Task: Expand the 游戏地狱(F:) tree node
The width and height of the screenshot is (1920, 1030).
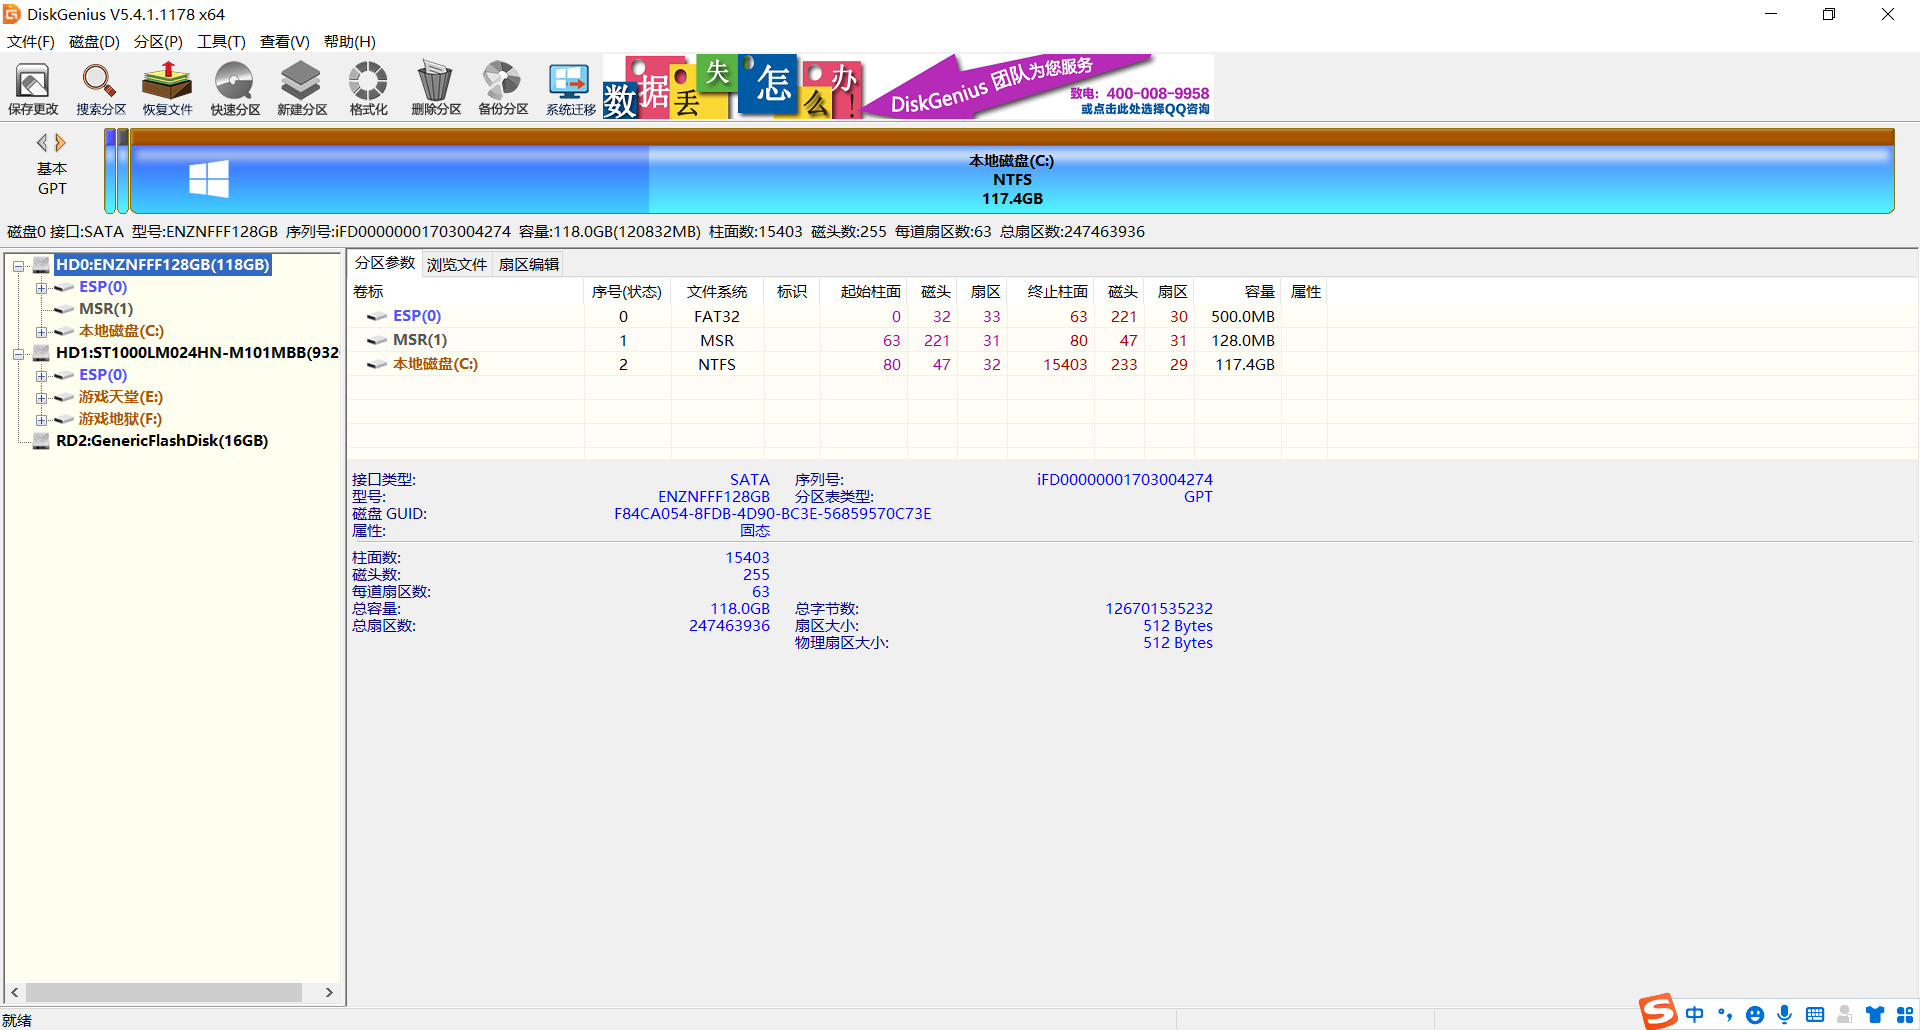Action: [41, 420]
